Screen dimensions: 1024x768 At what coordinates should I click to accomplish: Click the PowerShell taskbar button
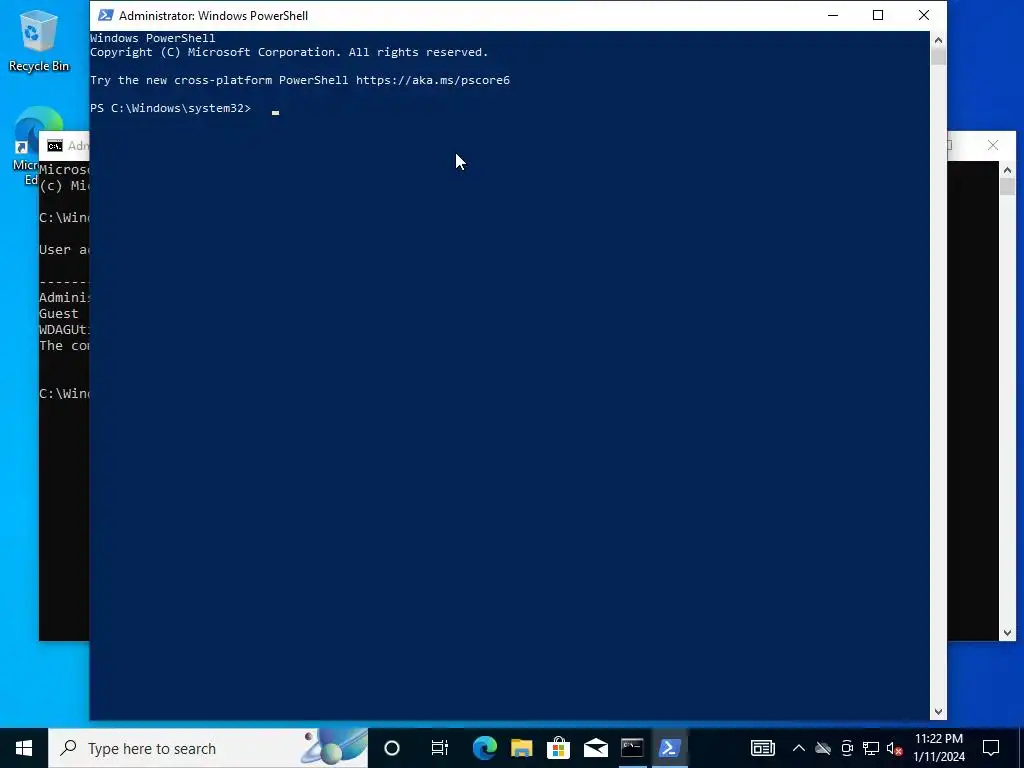[669, 748]
